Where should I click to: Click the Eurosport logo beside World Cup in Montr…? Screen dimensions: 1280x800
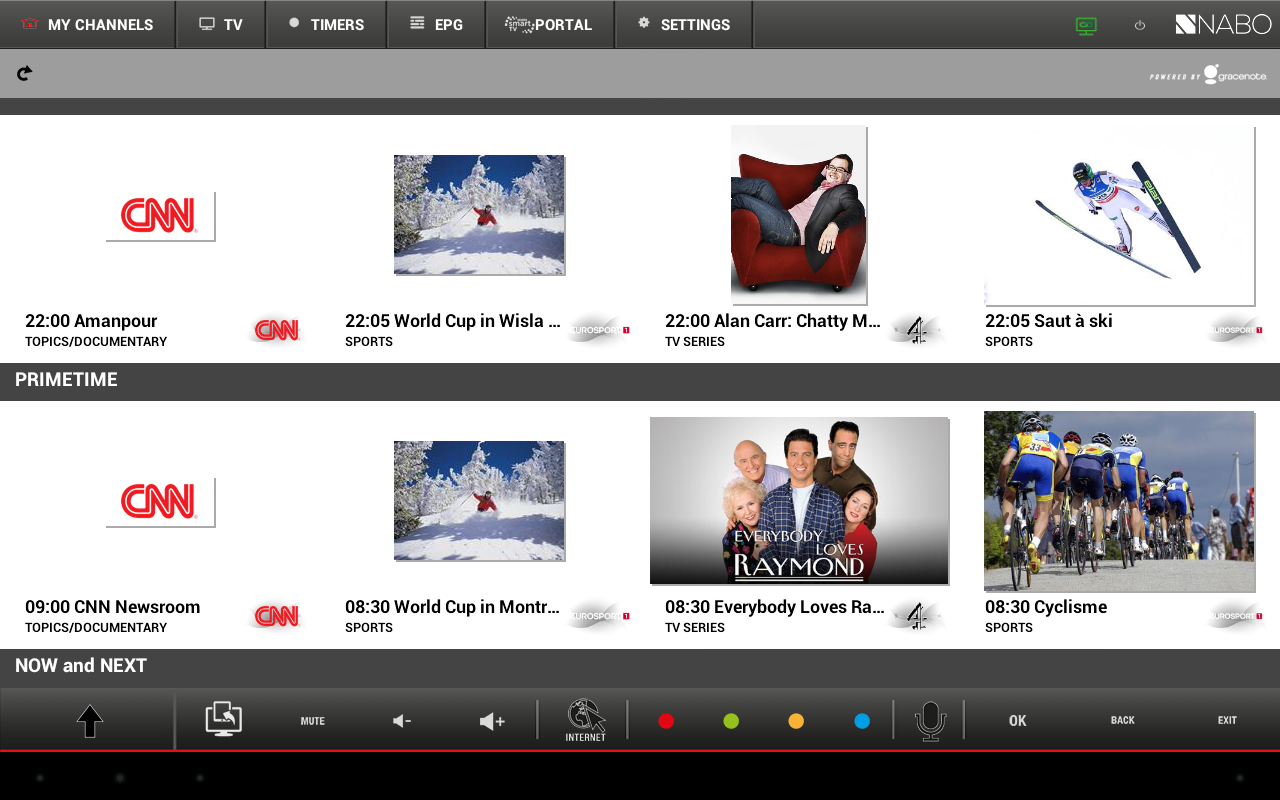[598, 616]
